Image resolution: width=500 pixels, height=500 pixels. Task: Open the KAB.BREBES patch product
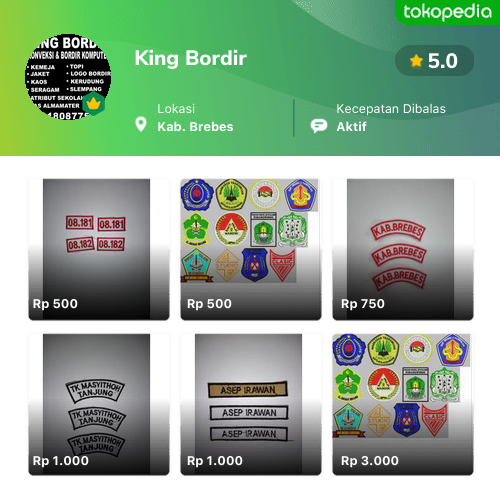pyautogui.click(x=403, y=249)
